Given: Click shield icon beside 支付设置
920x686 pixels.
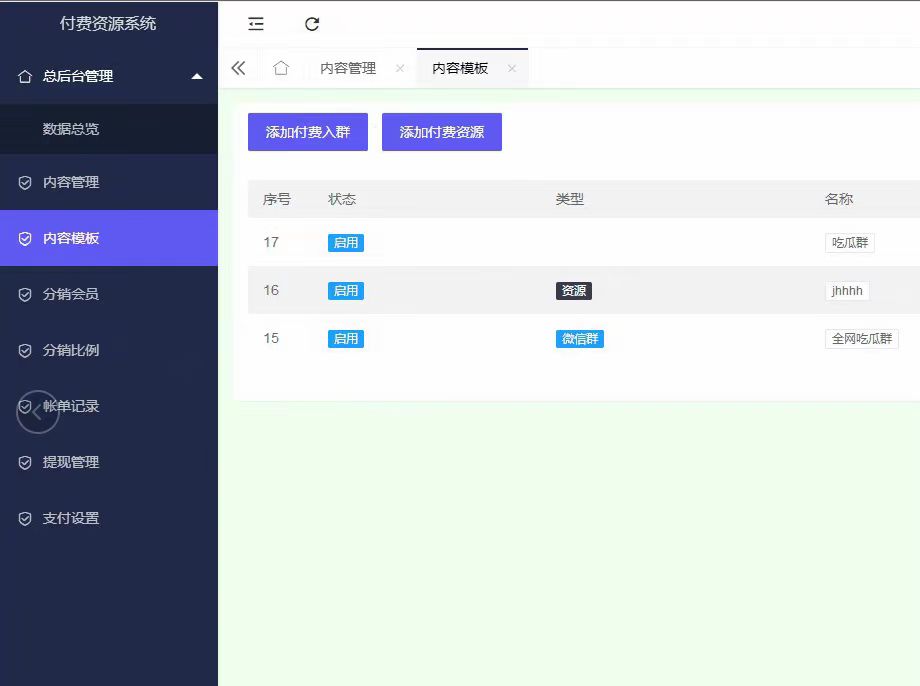Looking at the screenshot, I should point(25,519).
